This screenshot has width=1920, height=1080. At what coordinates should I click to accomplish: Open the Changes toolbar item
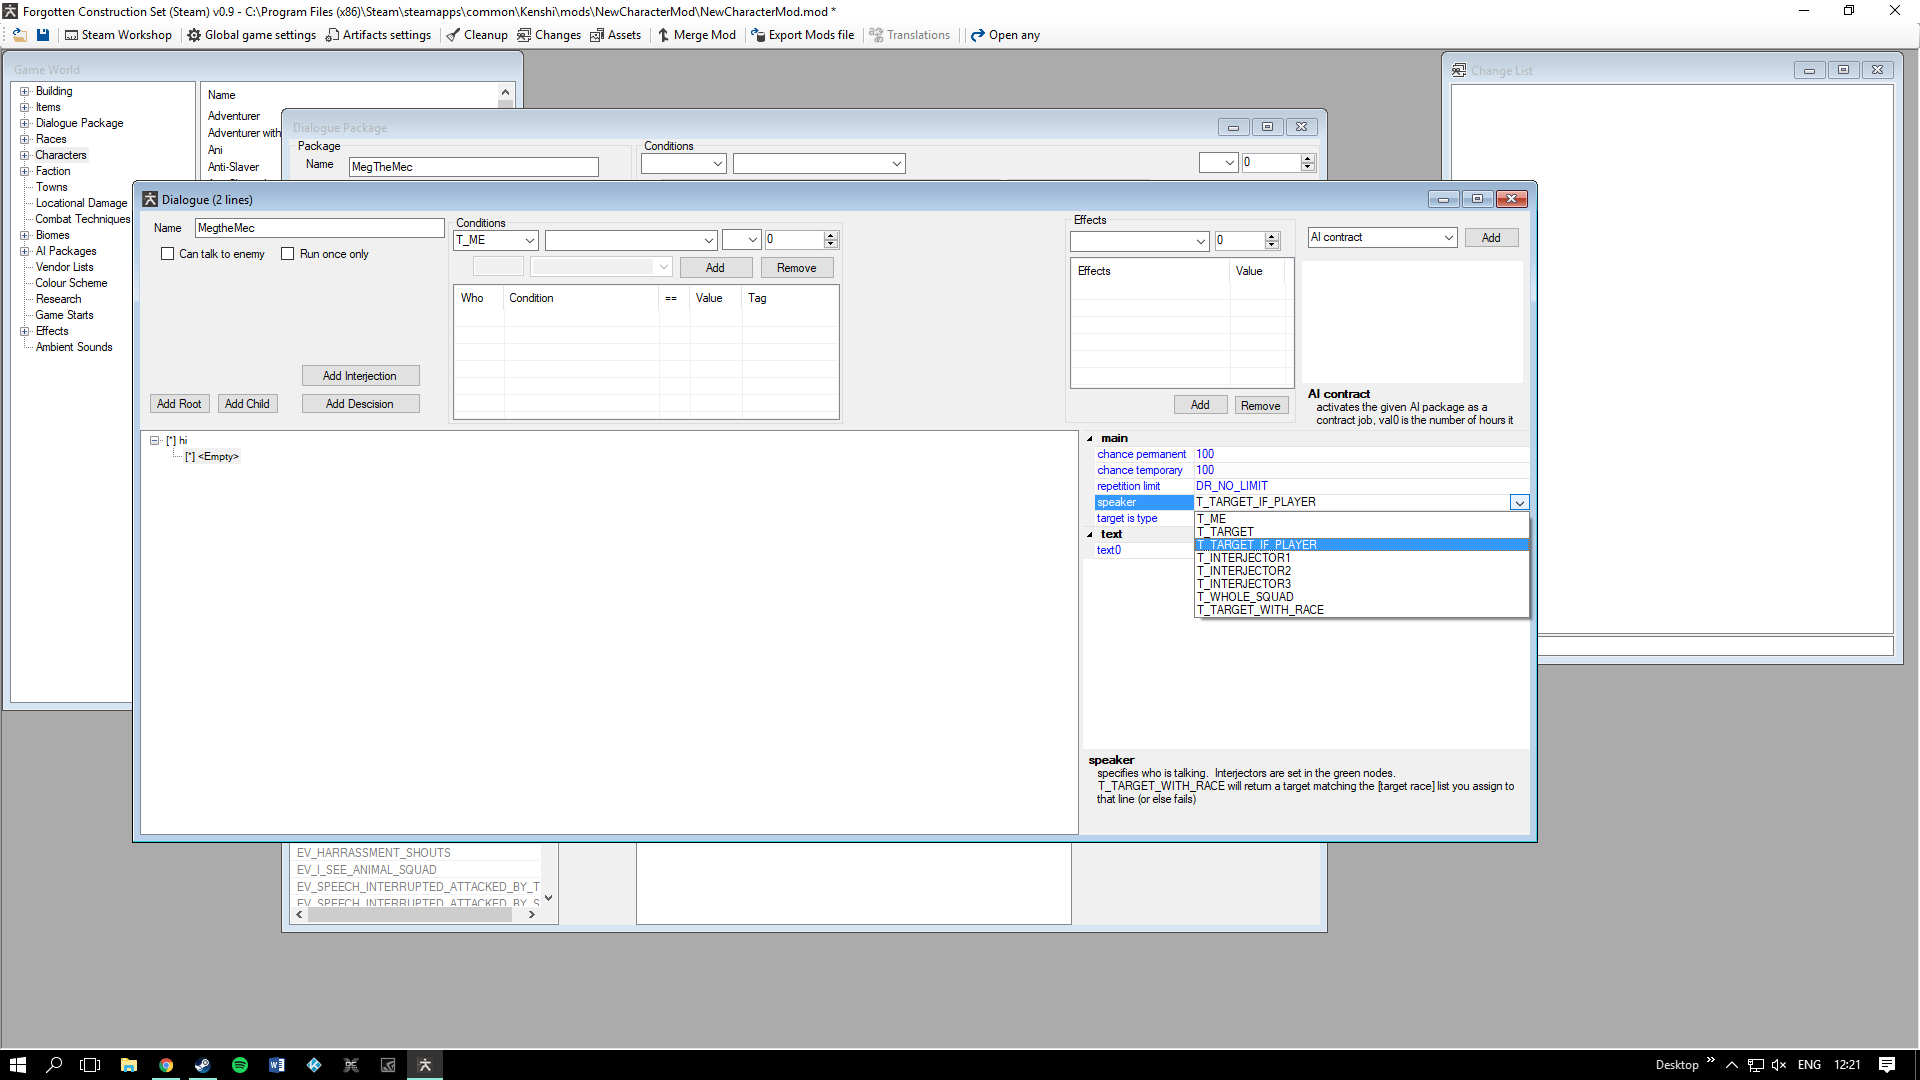(549, 35)
